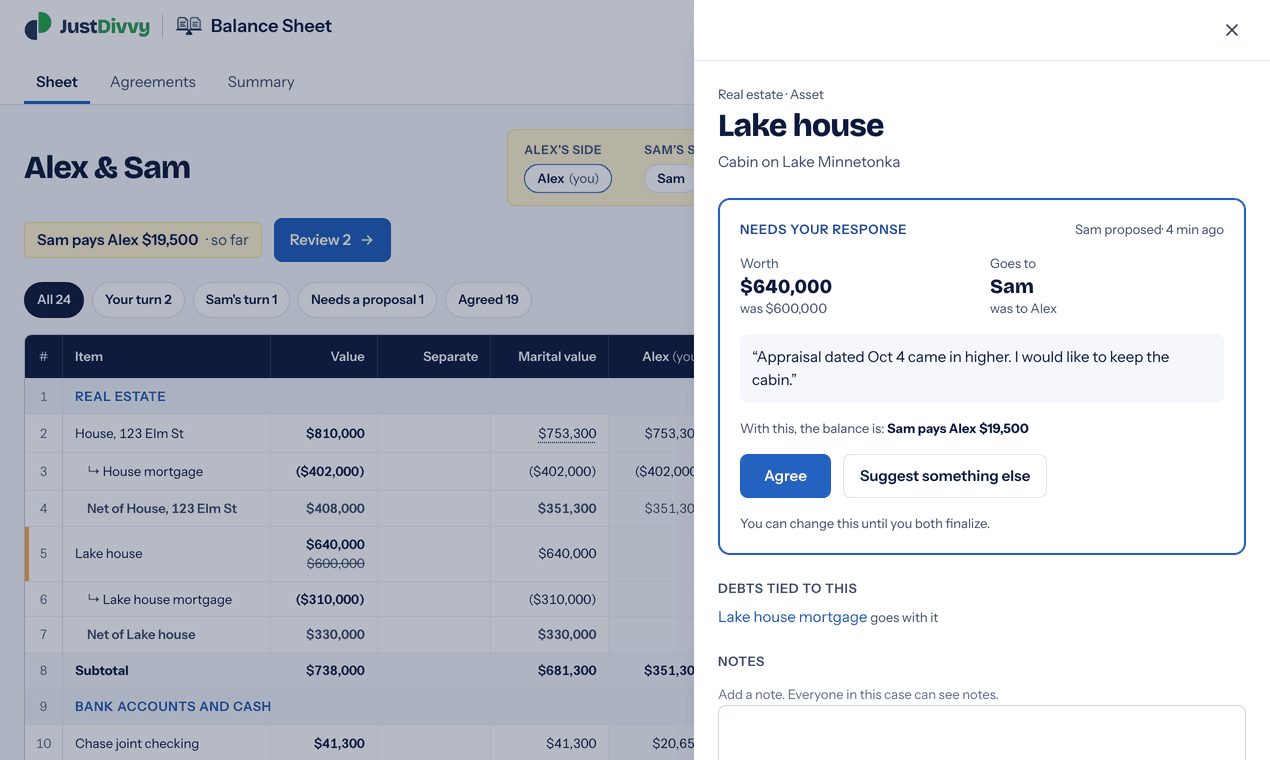Click the Lake house title in panel
The height and width of the screenshot is (760, 1270).
tap(801, 125)
